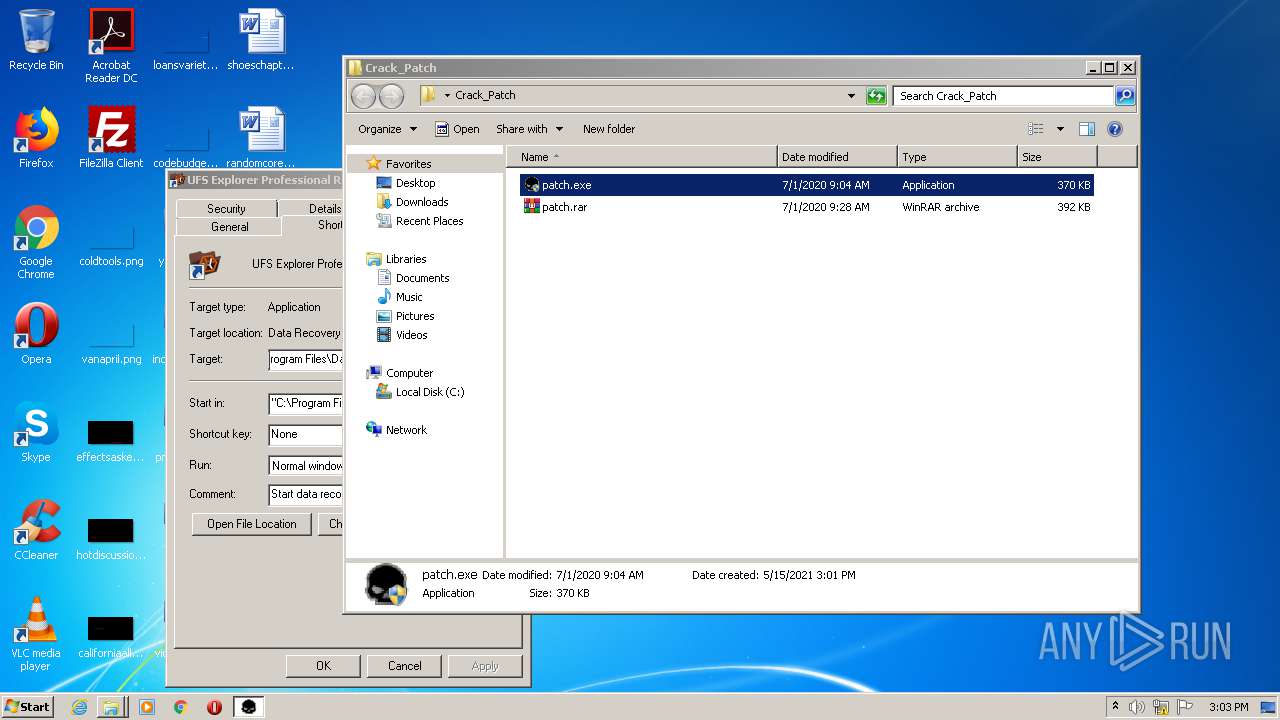Open the Firefox desktop shortcut

36,138
